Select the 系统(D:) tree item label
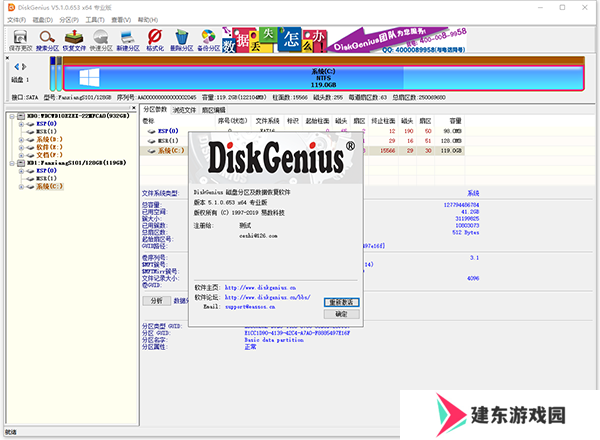The width and height of the screenshot is (600, 440). coord(49,140)
